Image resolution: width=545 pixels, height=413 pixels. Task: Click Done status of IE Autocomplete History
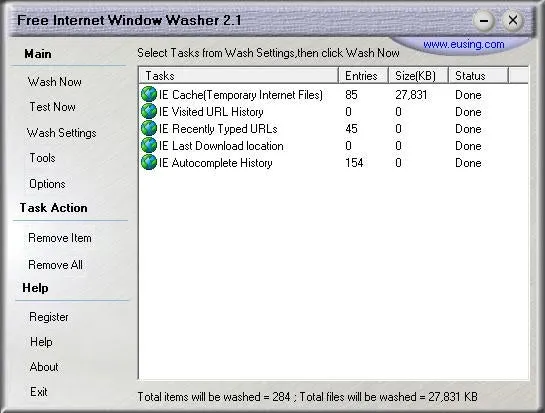click(468, 163)
